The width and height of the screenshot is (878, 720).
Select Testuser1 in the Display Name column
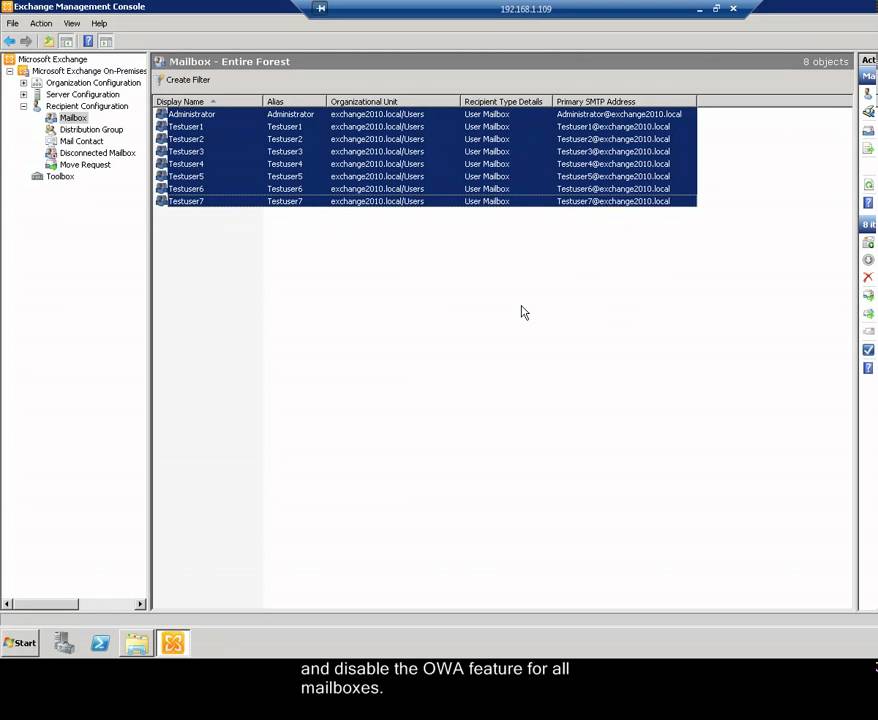coord(186,127)
